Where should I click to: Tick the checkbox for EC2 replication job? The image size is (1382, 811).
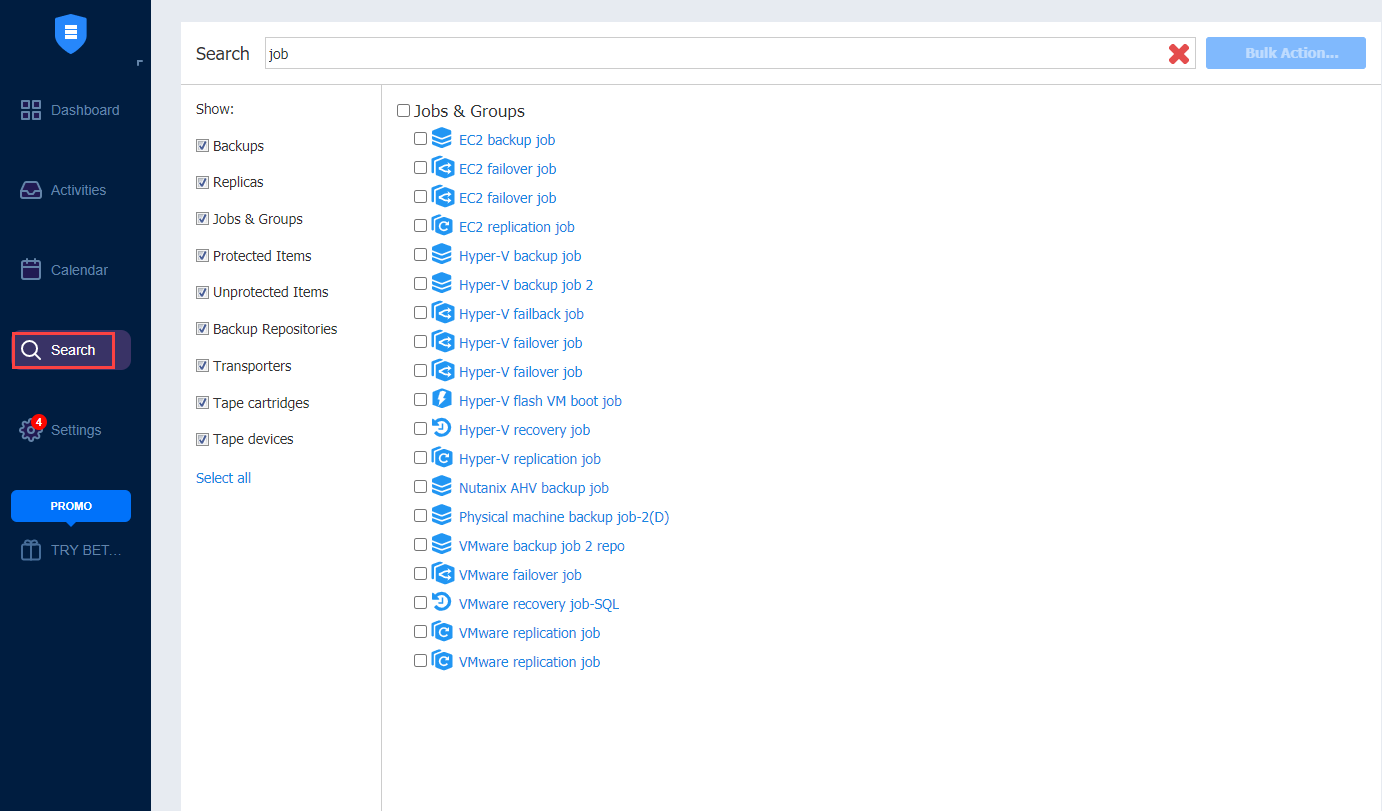[x=420, y=226]
